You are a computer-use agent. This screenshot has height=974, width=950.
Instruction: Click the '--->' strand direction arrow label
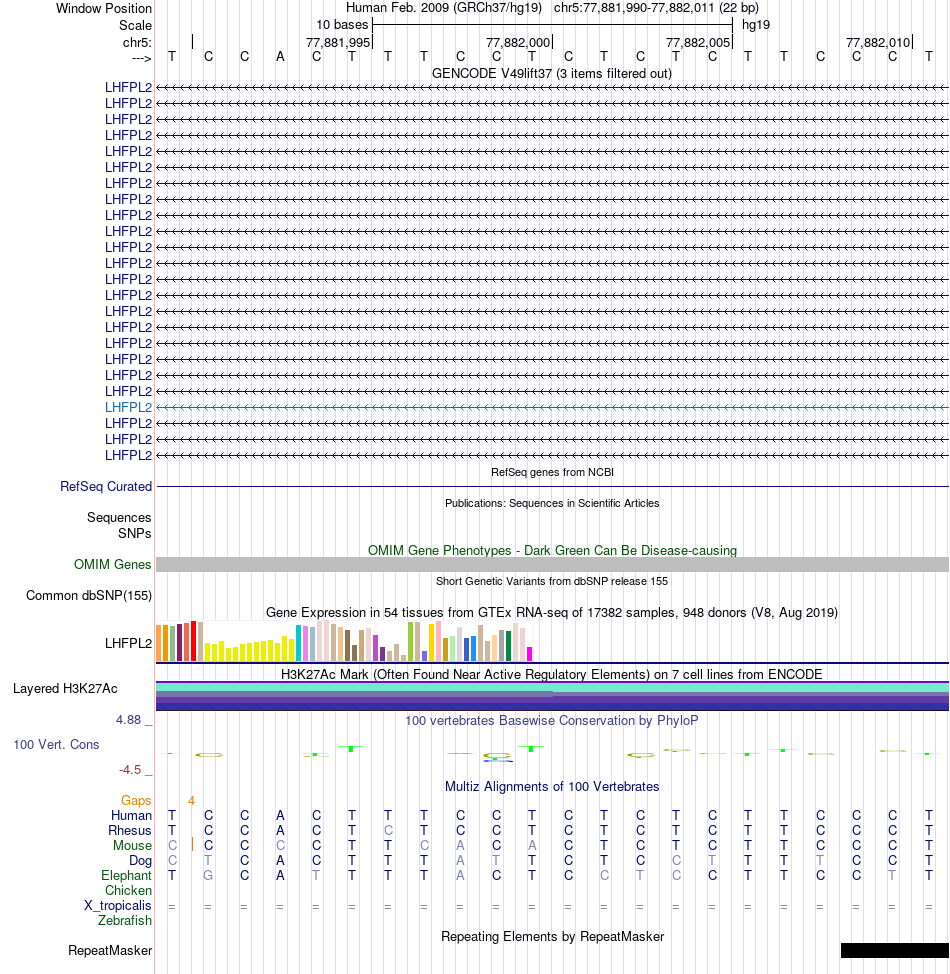point(142,58)
